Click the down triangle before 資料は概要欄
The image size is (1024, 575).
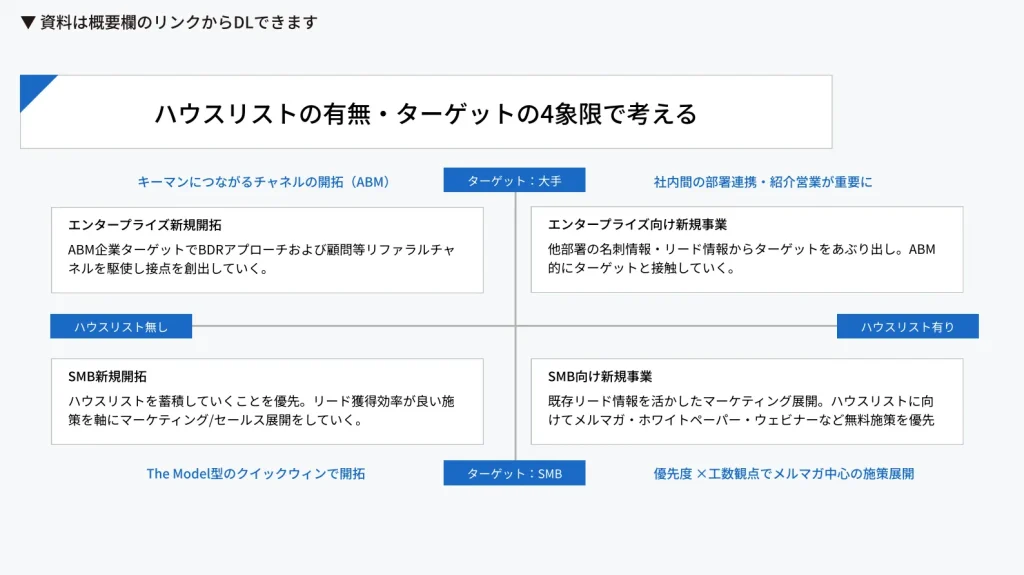28,22
